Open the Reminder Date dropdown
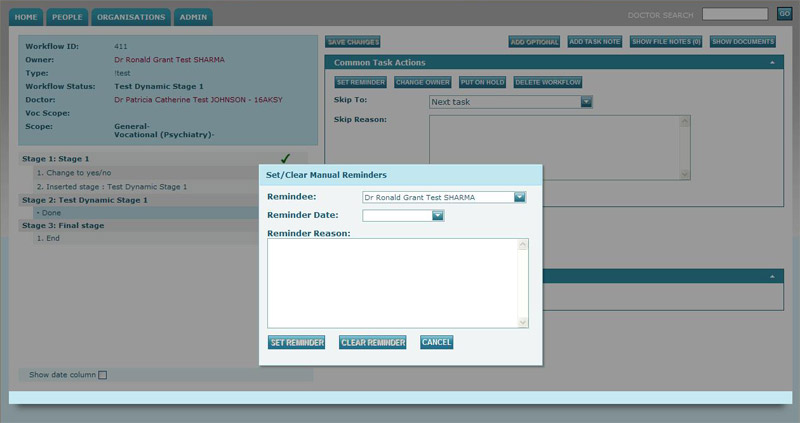The image size is (800, 423). coord(437,215)
